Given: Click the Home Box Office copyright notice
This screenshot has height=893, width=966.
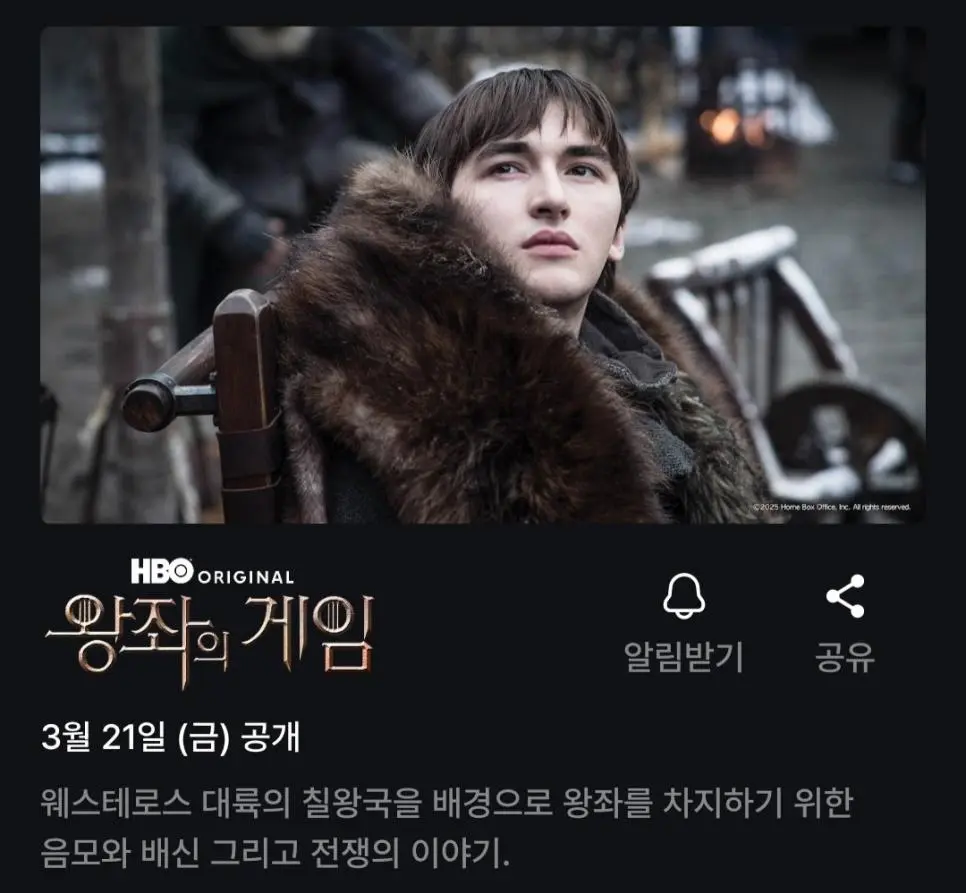Looking at the screenshot, I should pyautogui.click(x=832, y=507).
